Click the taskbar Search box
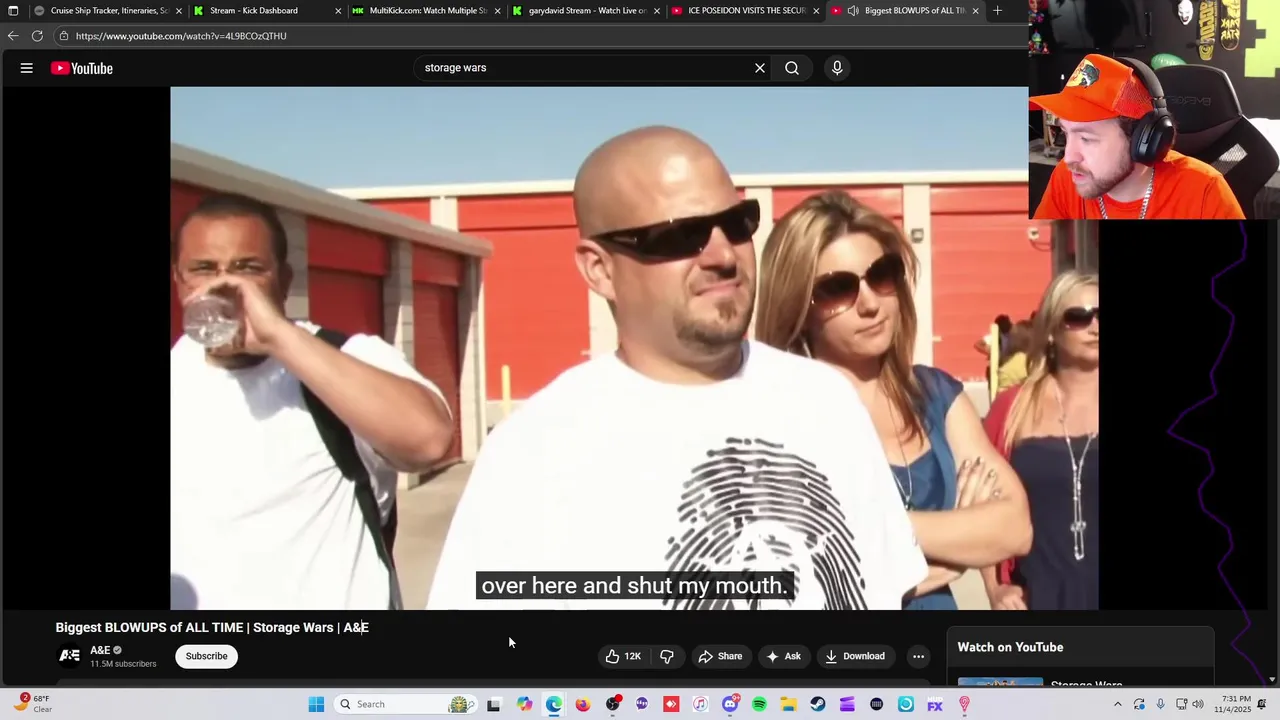 pos(405,704)
